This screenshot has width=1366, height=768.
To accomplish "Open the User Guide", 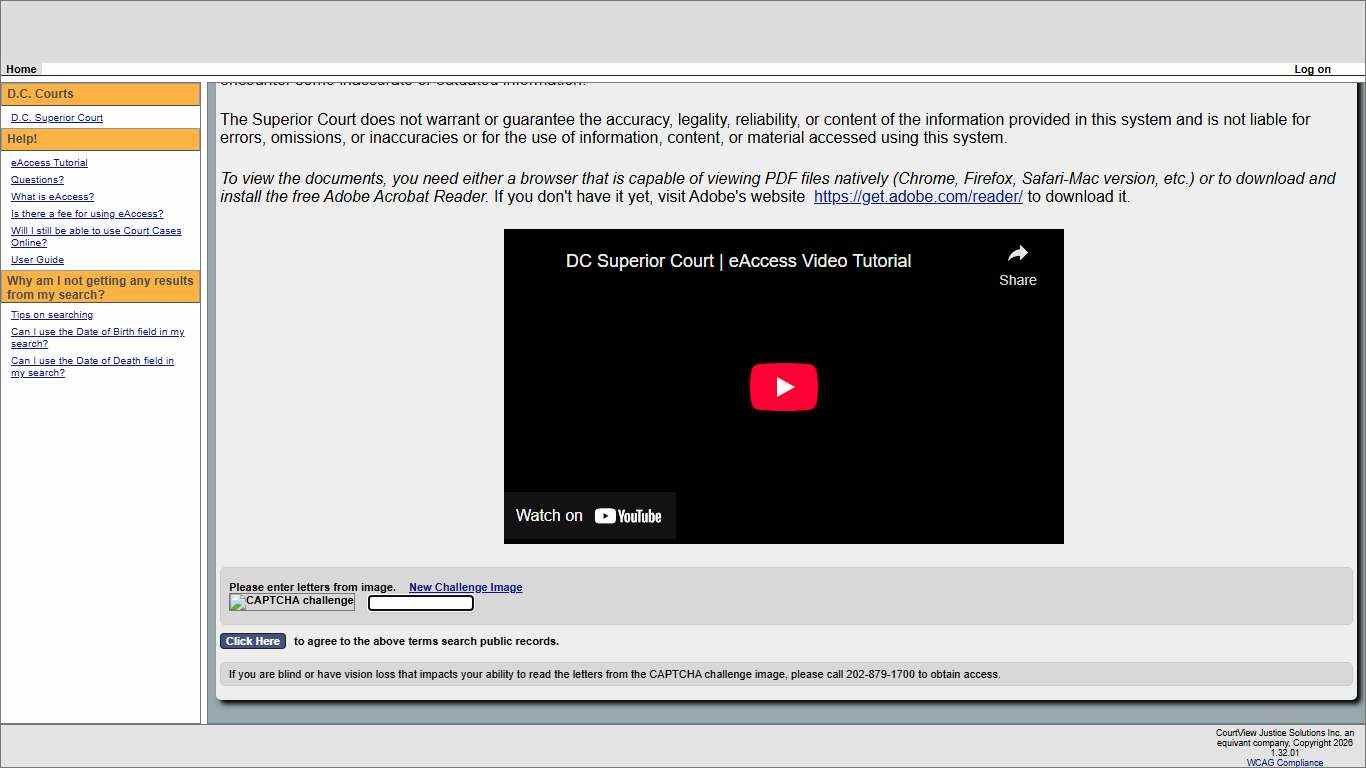I will pyautogui.click(x=37, y=259).
